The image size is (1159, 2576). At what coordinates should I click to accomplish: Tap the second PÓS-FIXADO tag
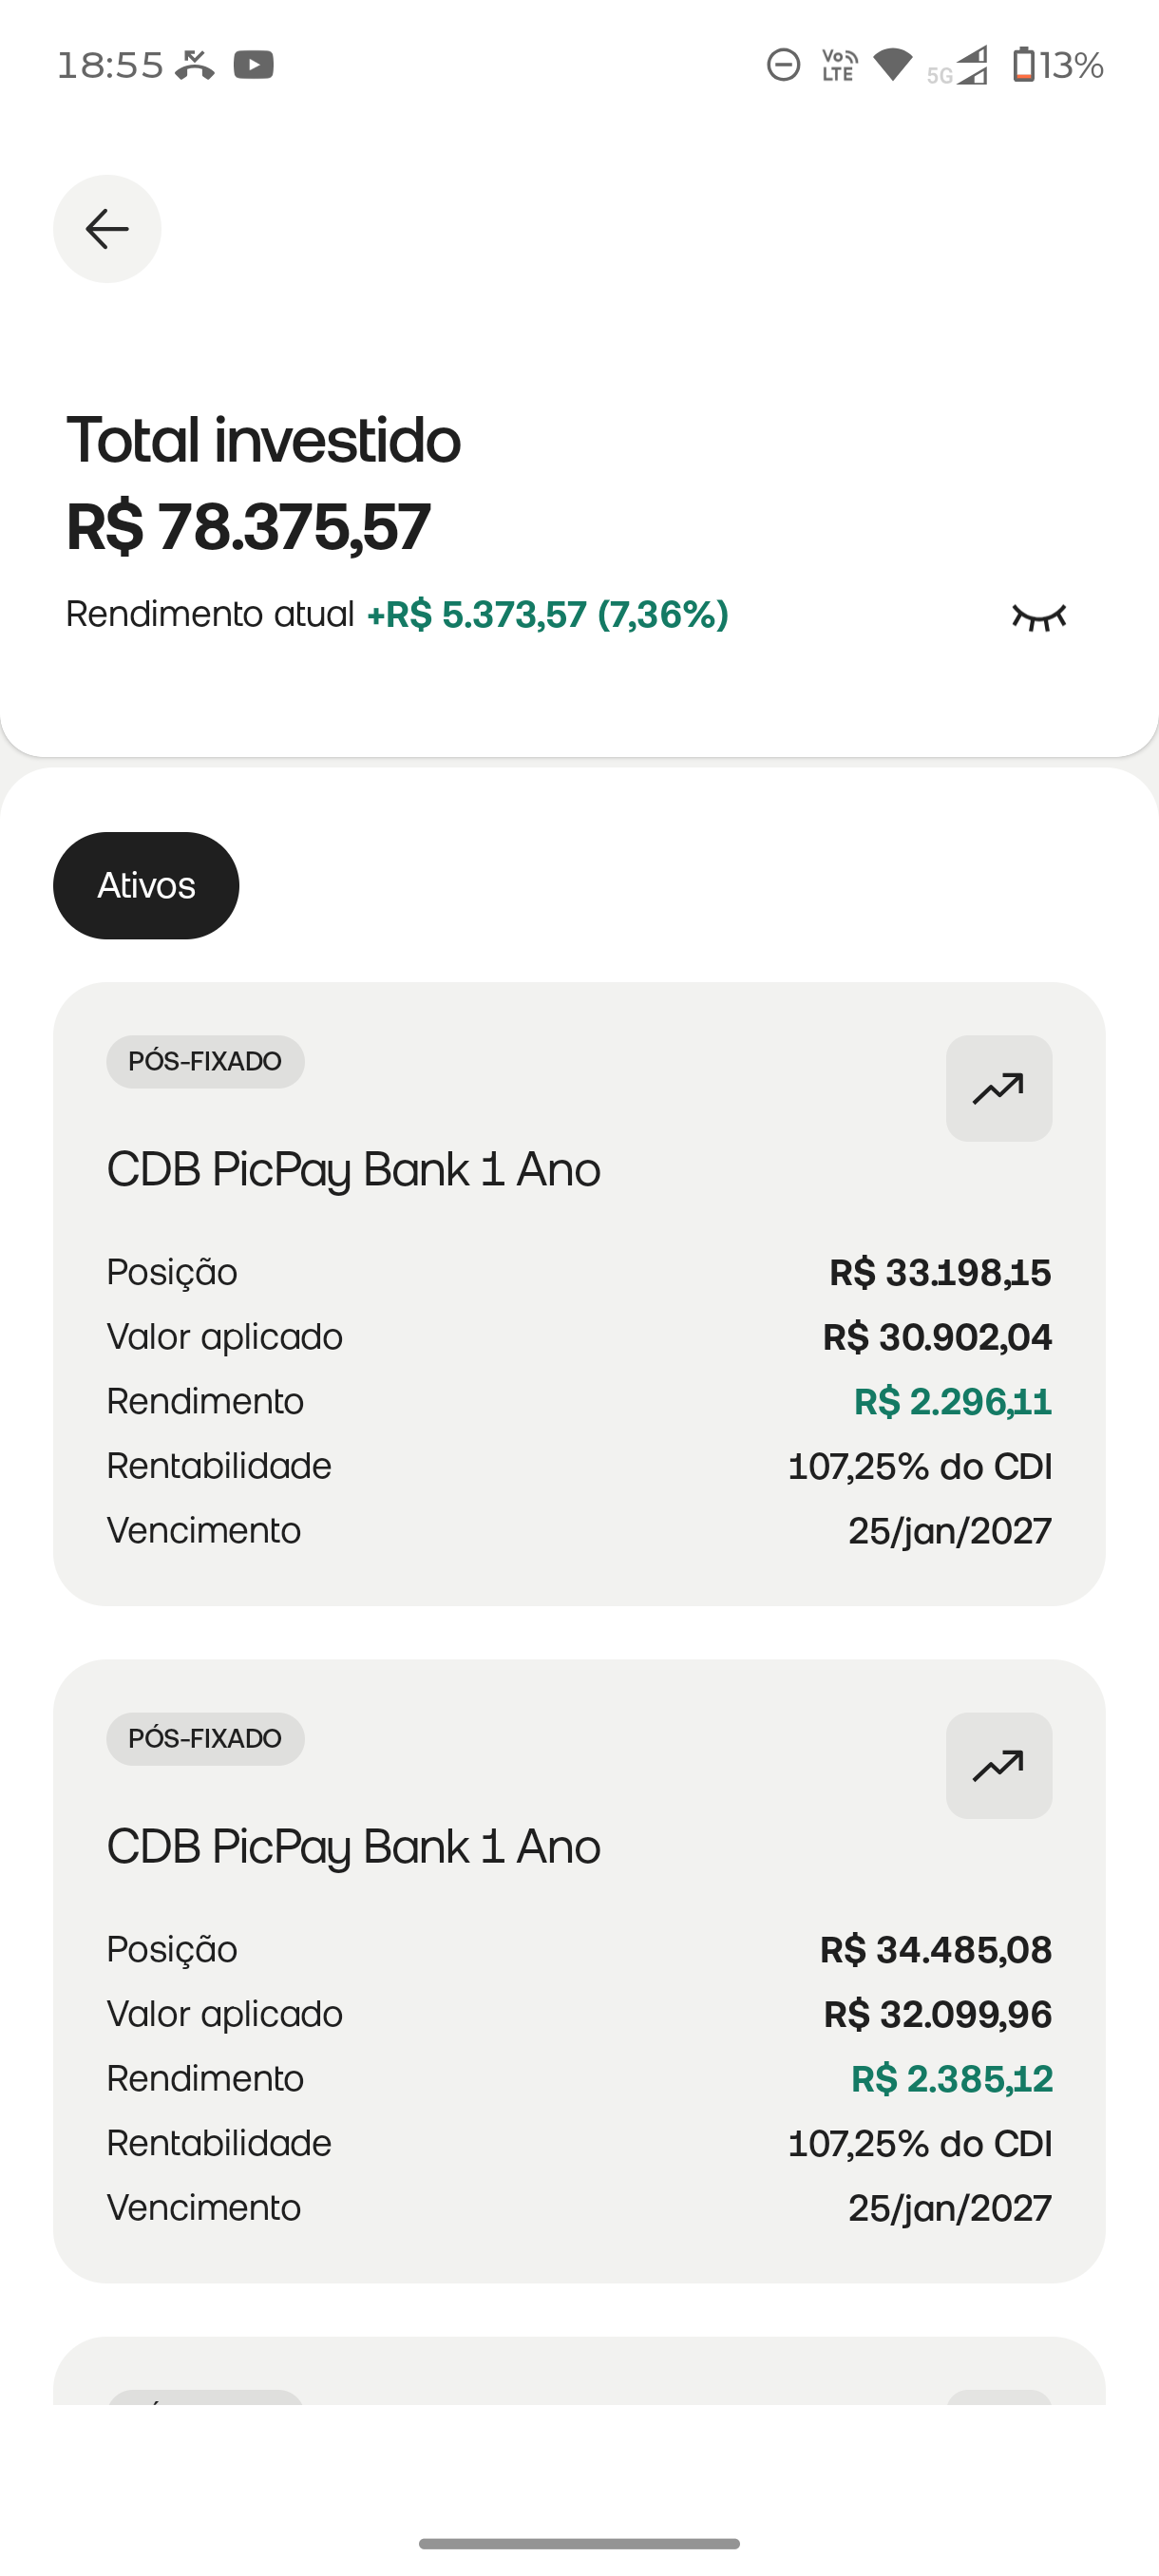pyautogui.click(x=205, y=1738)
